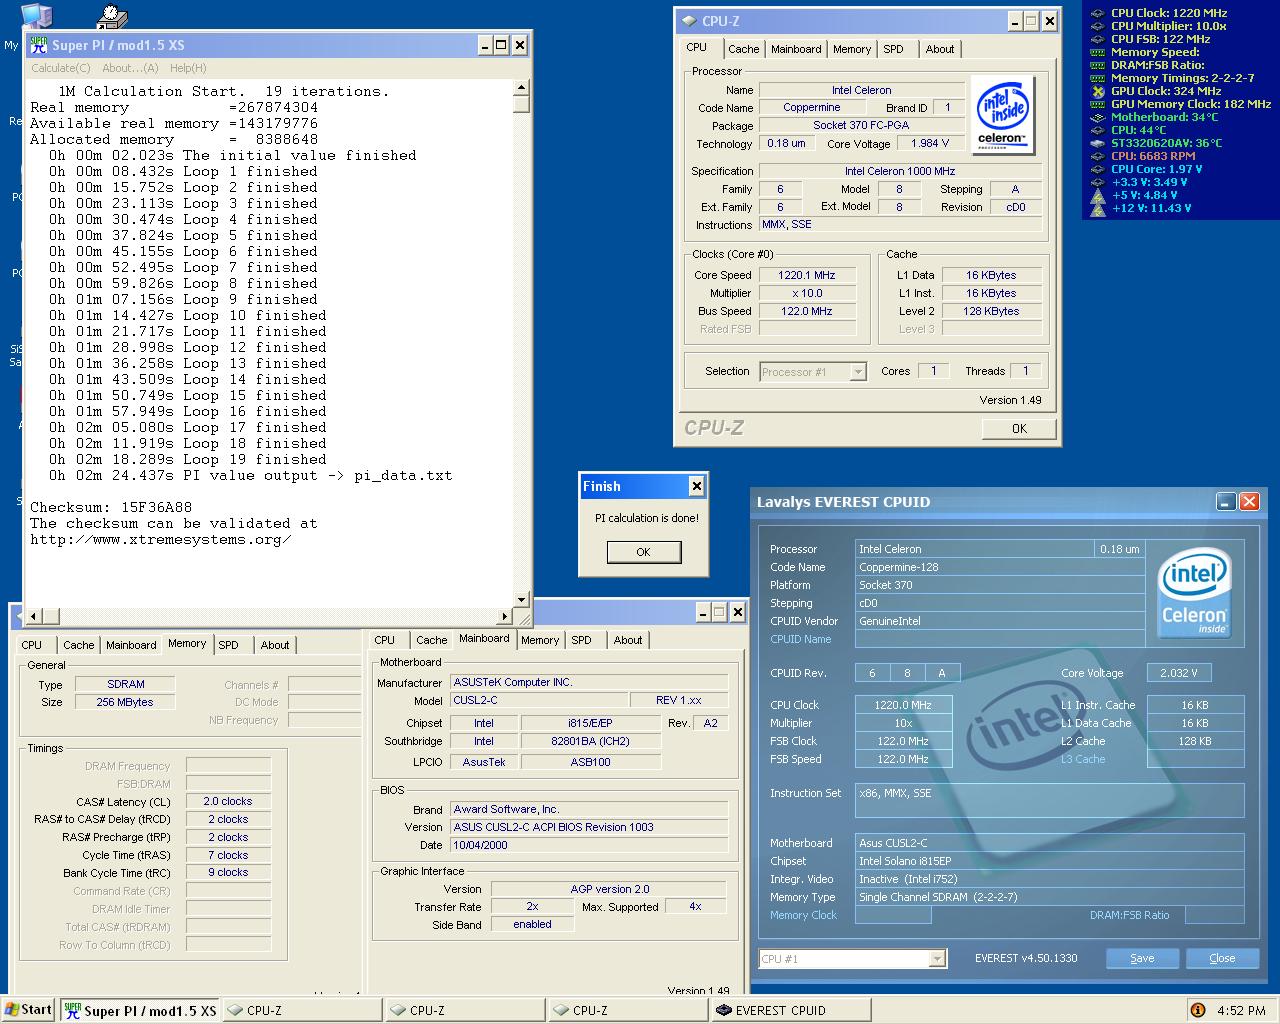The width and height of the screenshot is (1280, 1024).
Task: Open CPUID Name link in EVEREST
Action: pos(801,639)
